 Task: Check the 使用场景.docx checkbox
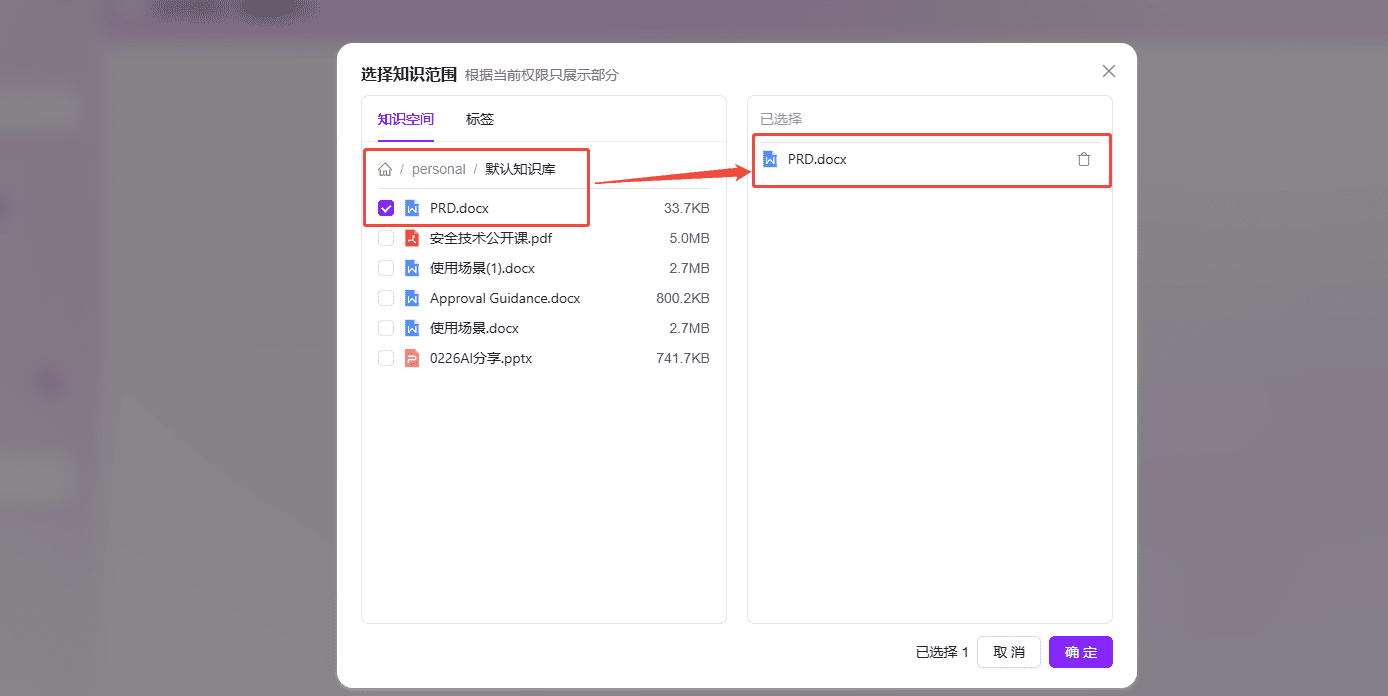click(386, 328)
